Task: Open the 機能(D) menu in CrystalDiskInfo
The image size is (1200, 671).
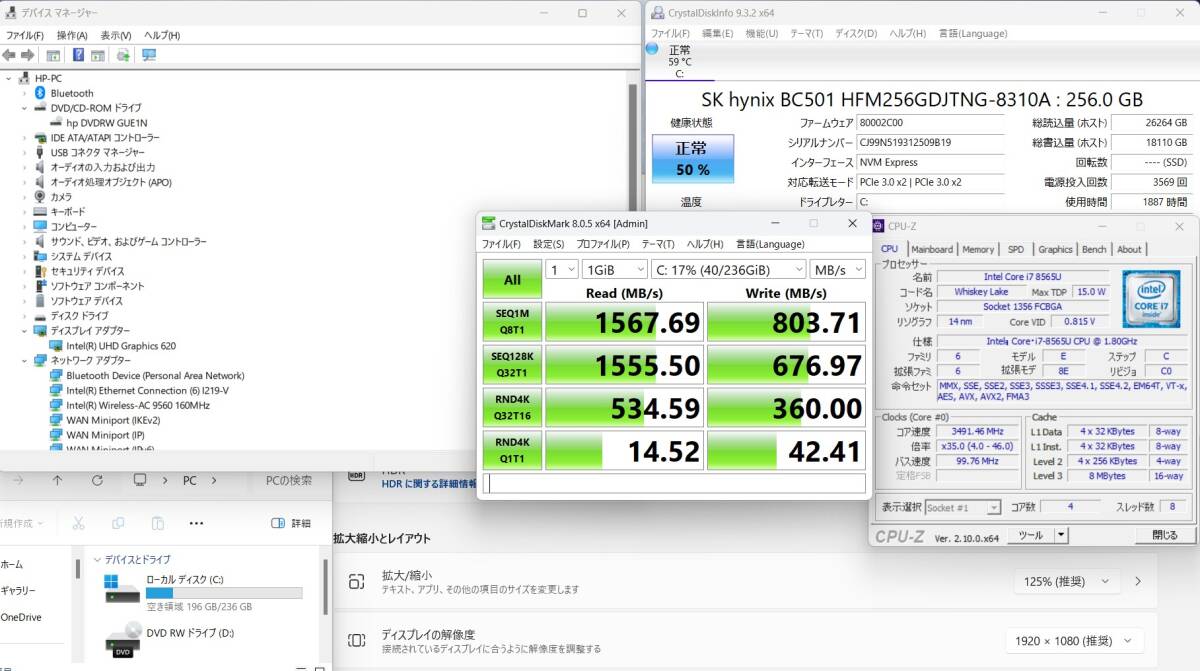Action: pyautogui.click(x=762, y=33)
